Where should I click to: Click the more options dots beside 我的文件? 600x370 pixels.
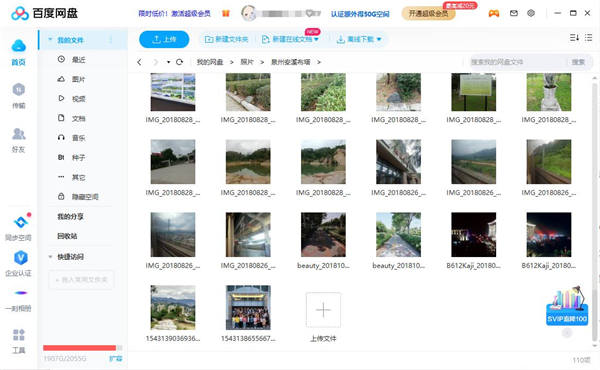point(111,40)
